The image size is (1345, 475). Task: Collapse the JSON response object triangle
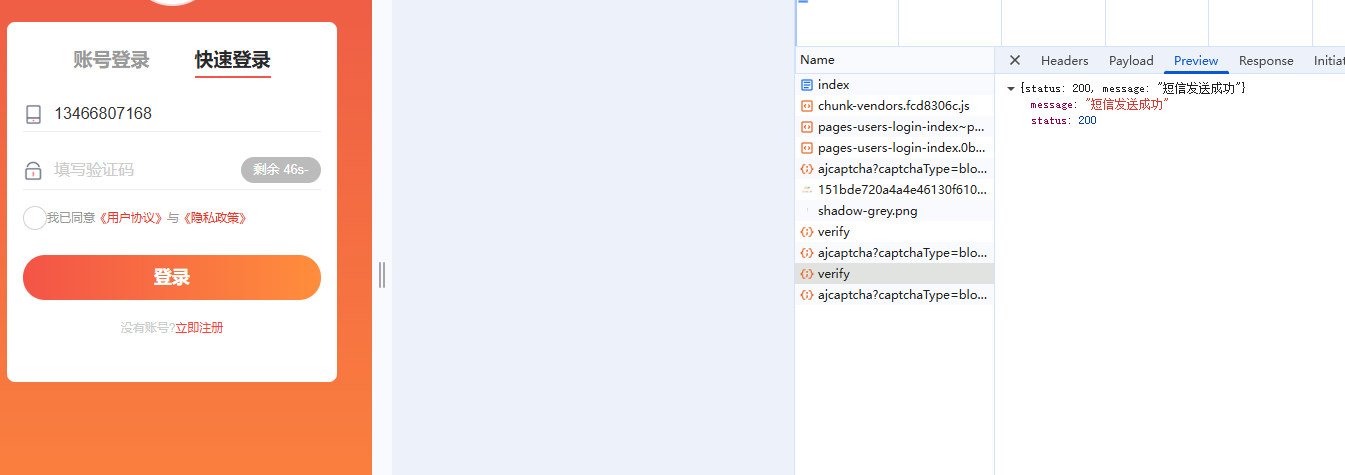tap(1011, 89)
